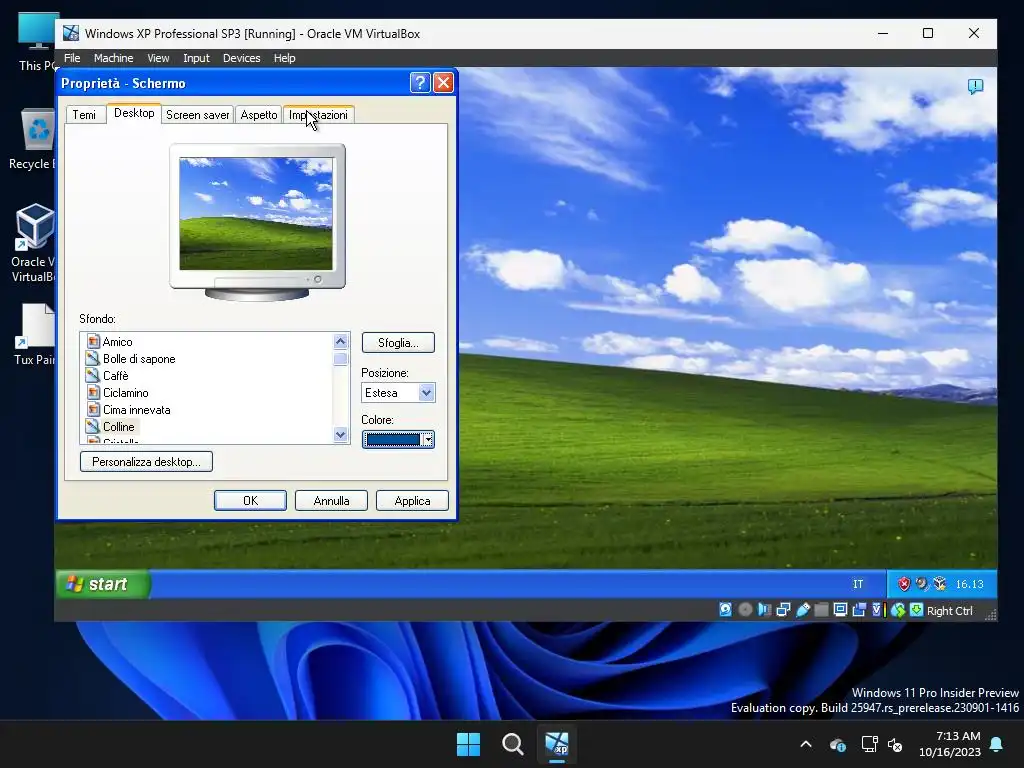Click the monitor wallpaper preview image

[x=256, y=214]
